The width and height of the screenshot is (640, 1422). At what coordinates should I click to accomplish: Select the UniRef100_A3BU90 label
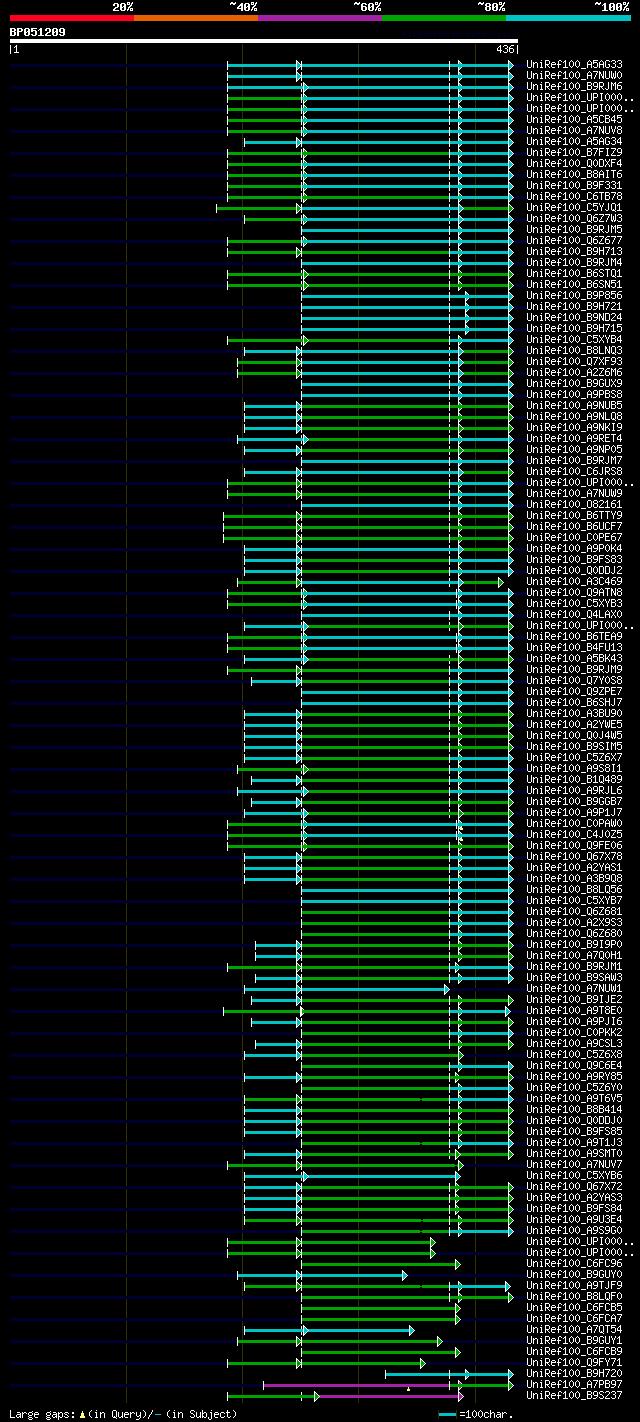tap(573, 713)
